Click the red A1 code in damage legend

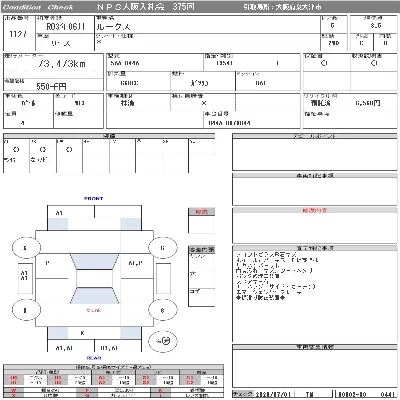click(102, 378)
